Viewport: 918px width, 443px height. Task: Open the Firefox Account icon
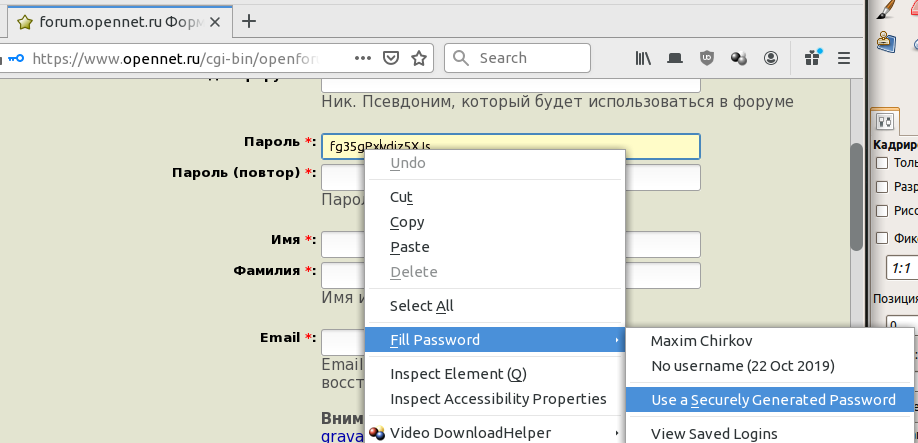pyautogui.click(x=771, y=58)
